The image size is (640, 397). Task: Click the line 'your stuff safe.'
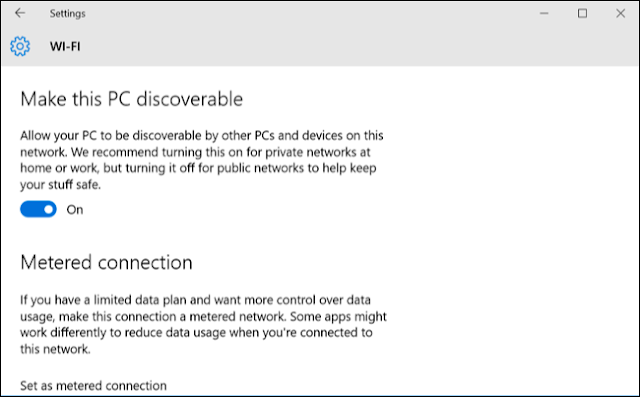tap(60, 185)
